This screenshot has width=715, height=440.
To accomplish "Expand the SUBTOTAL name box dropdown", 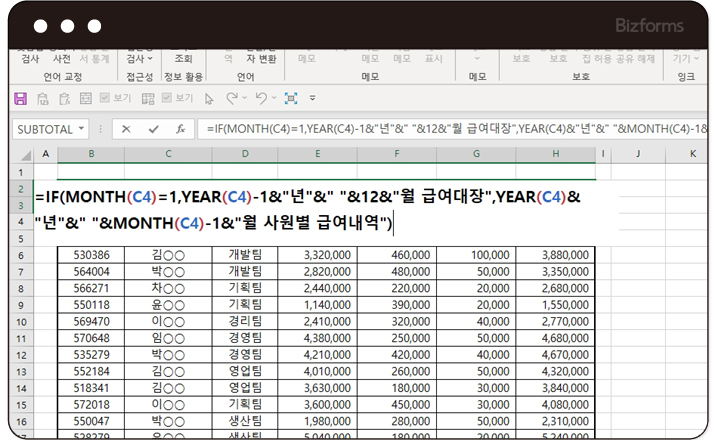I will point(81,129).
